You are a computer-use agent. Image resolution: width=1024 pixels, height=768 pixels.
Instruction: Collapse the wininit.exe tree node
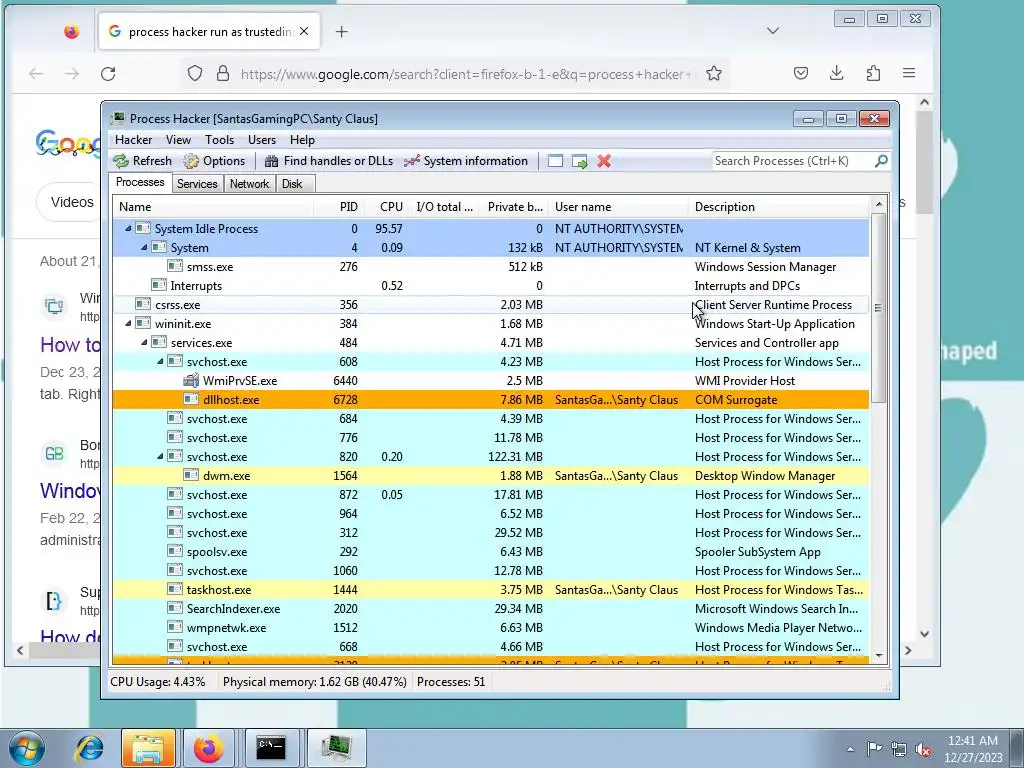pos(128,323)
